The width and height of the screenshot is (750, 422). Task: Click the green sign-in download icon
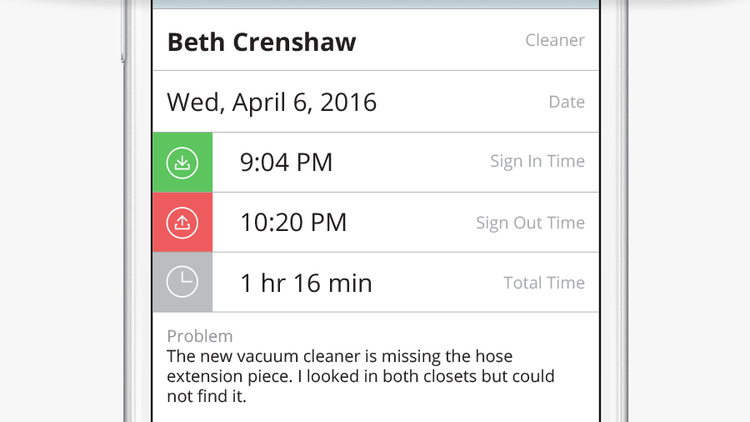point(182,163)
